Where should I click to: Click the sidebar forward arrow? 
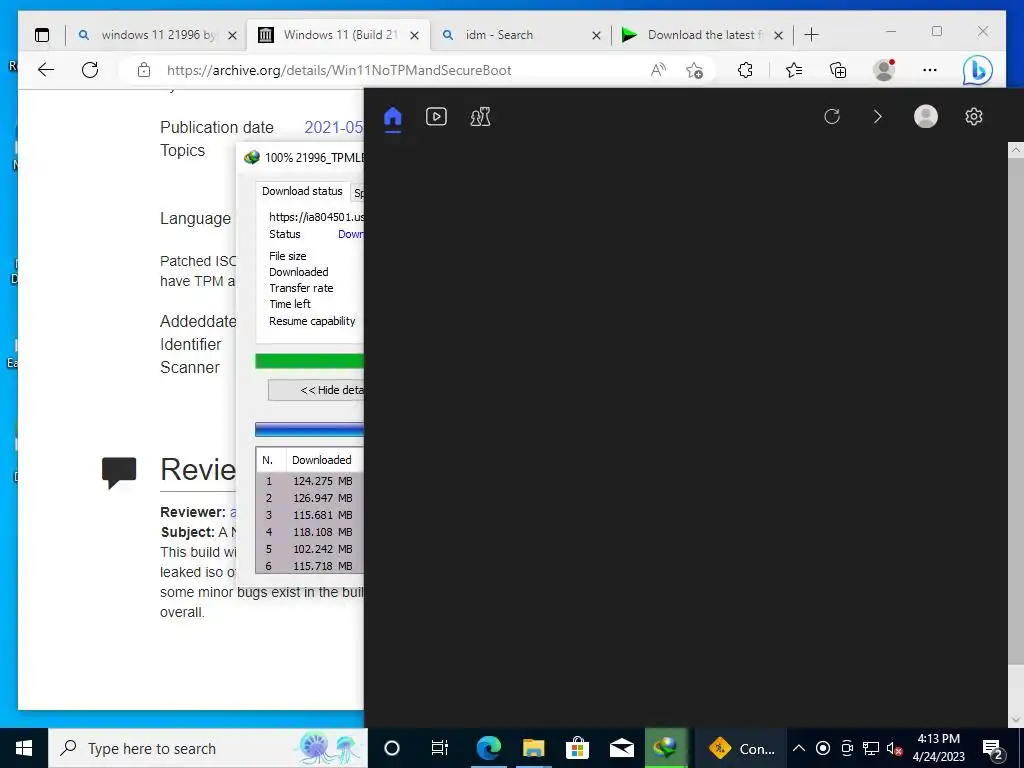coord(878,117)
